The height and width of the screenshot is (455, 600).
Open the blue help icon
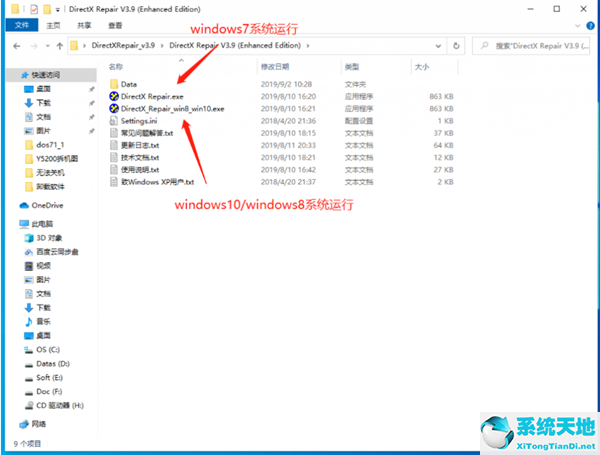point(590,26)
